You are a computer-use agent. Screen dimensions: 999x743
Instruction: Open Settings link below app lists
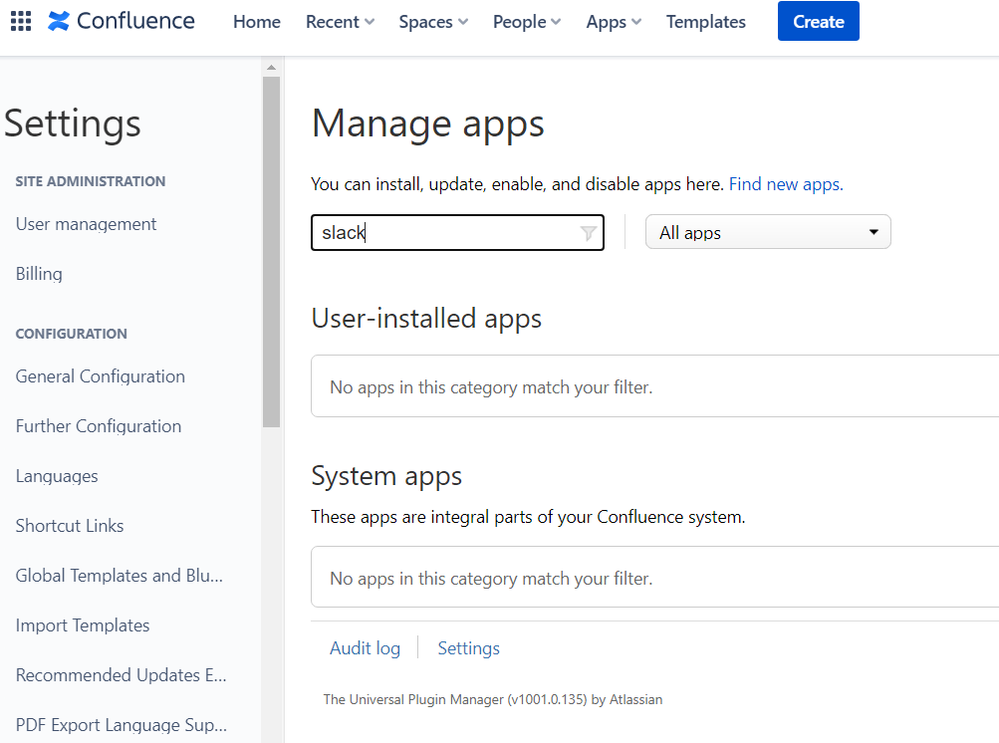click(468, 648)
